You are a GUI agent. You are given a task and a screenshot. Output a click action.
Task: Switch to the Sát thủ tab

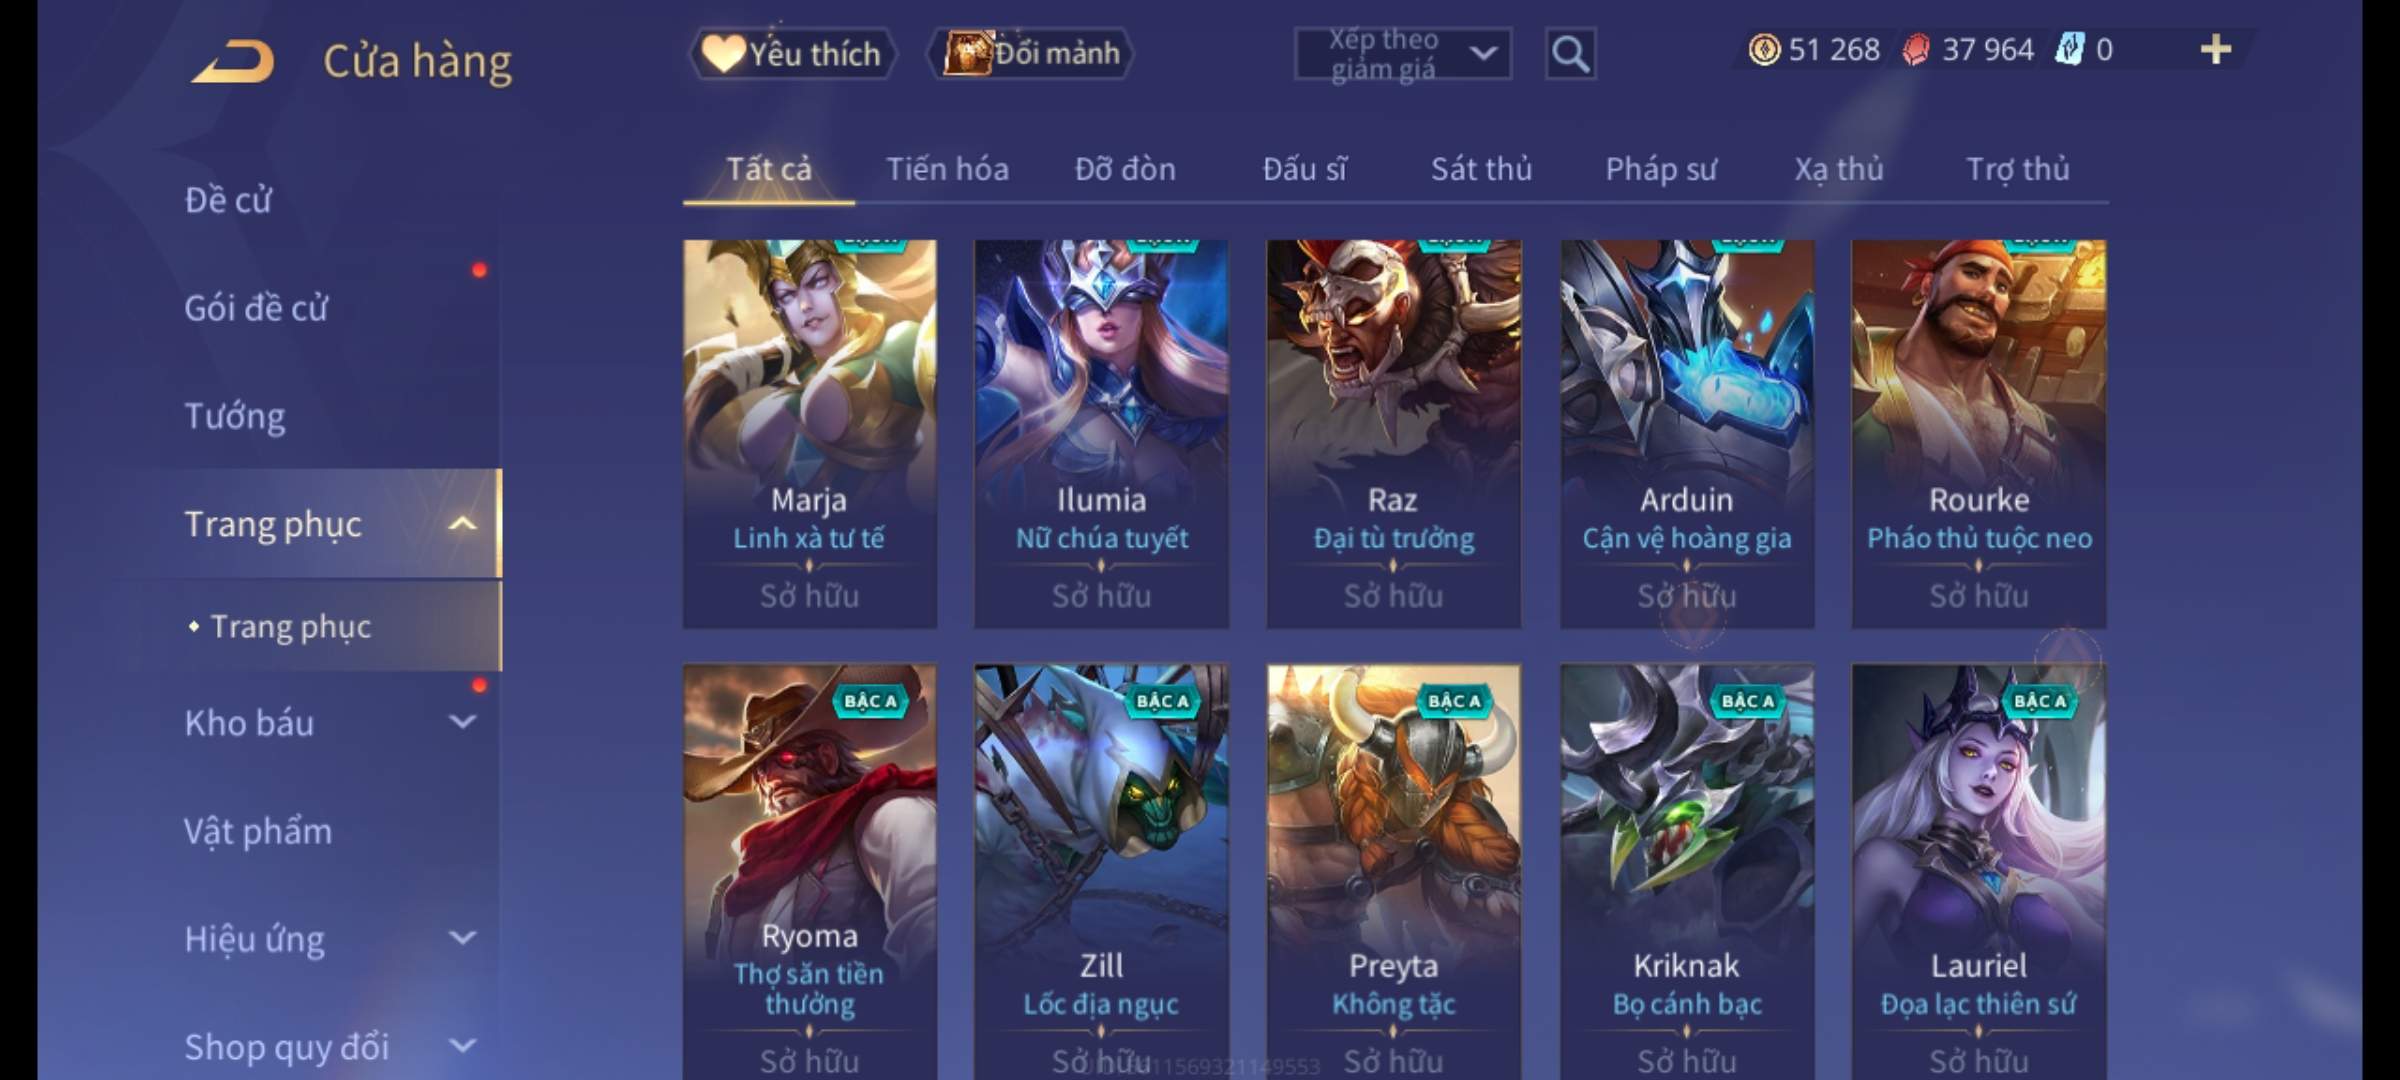(1481, 169)
